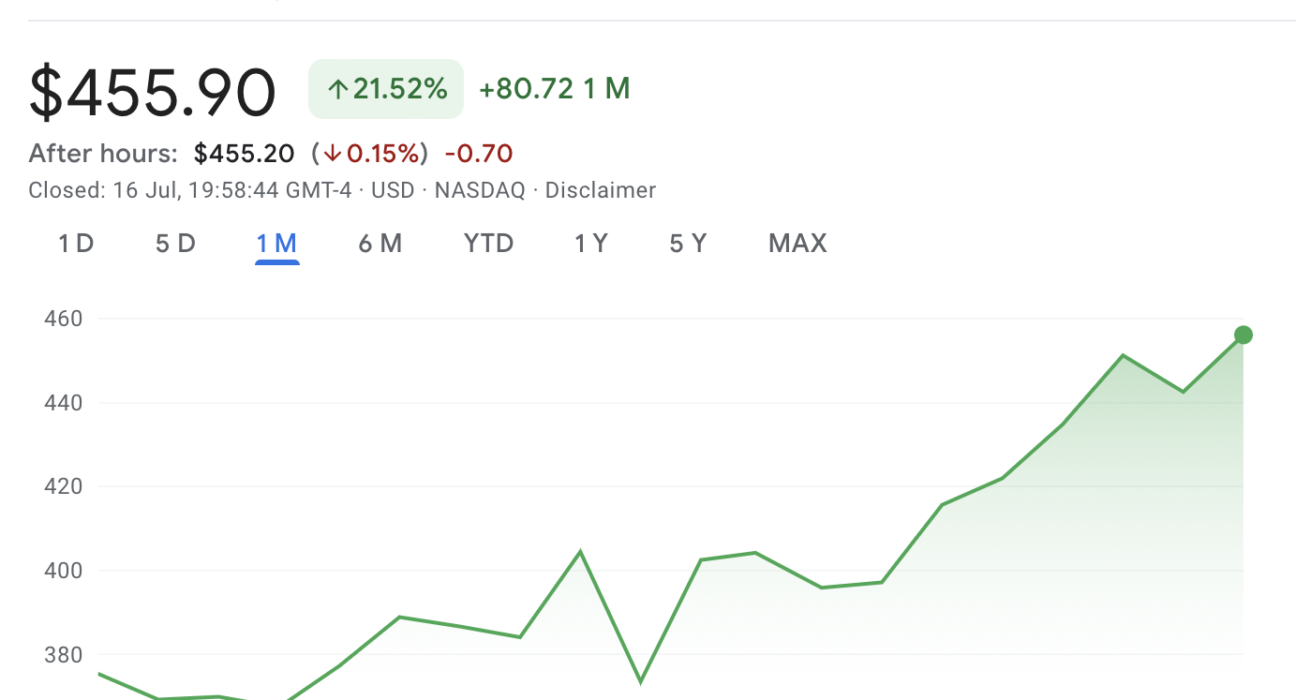1296x700 pixels.
Task: Click the $455.90 main price
Action: [152, 91]
